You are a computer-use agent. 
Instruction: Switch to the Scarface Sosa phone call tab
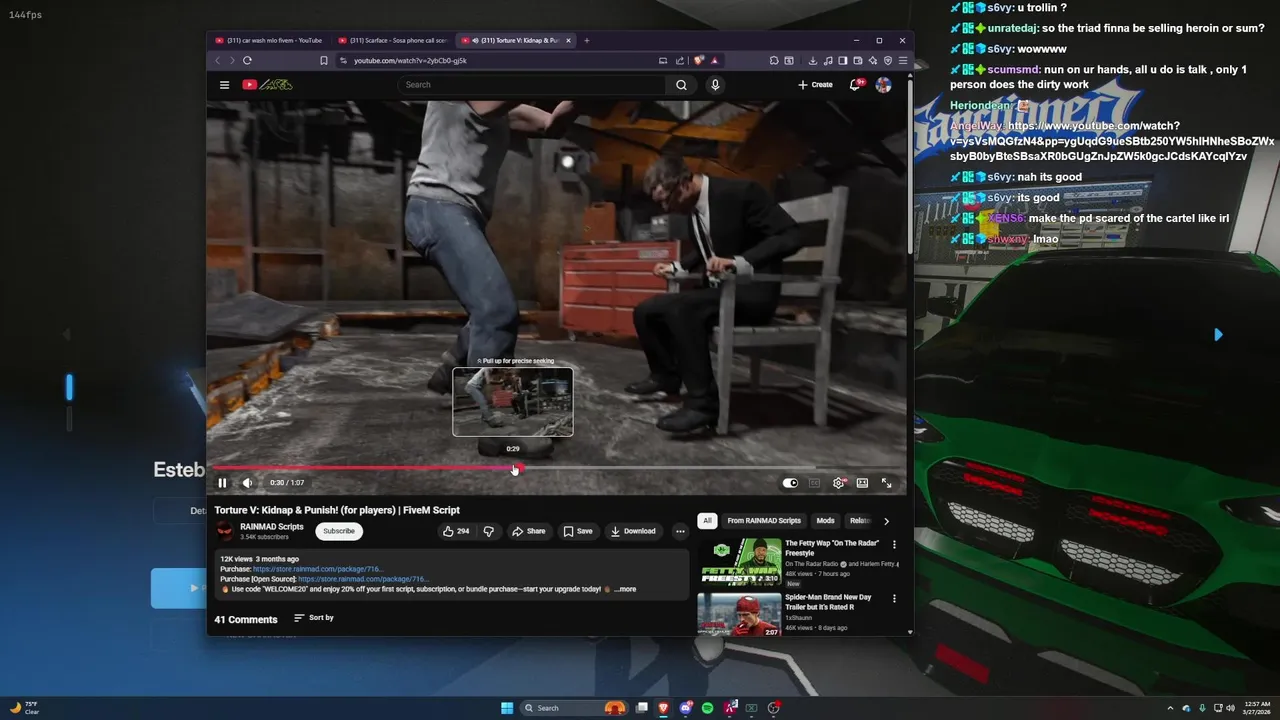pos(393,40)
